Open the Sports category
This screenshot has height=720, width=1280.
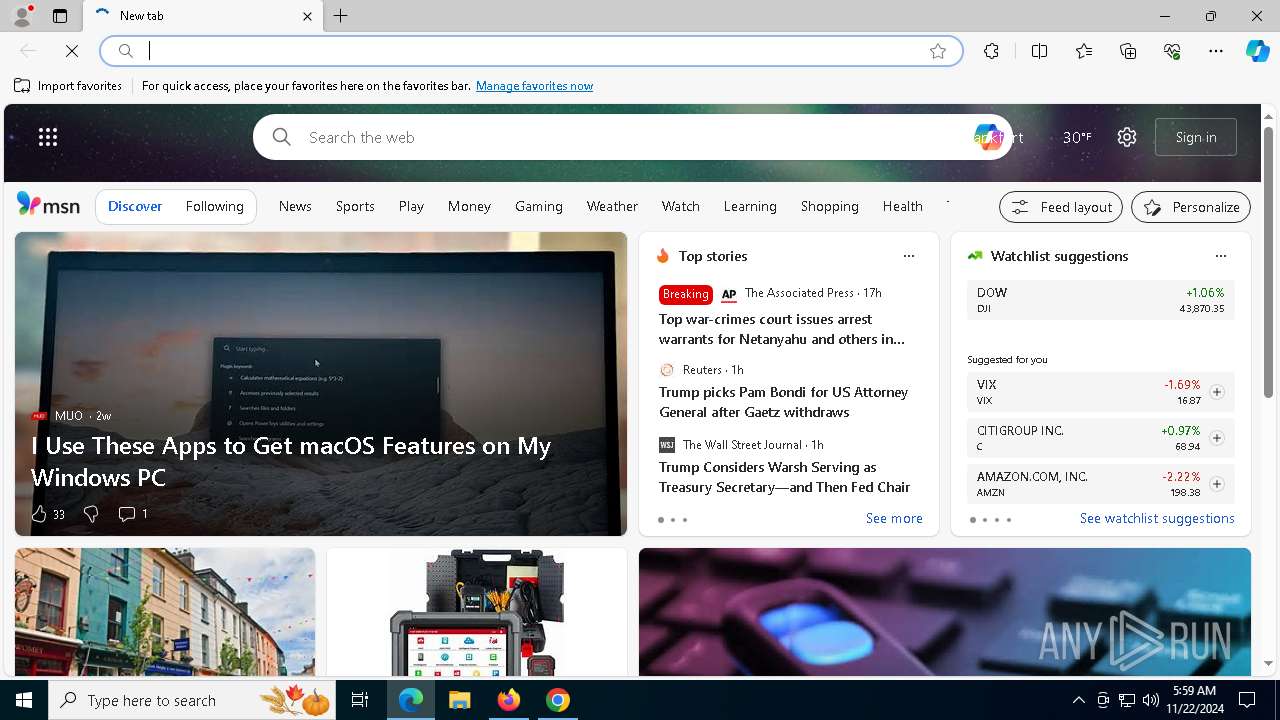tap(355, 206)
